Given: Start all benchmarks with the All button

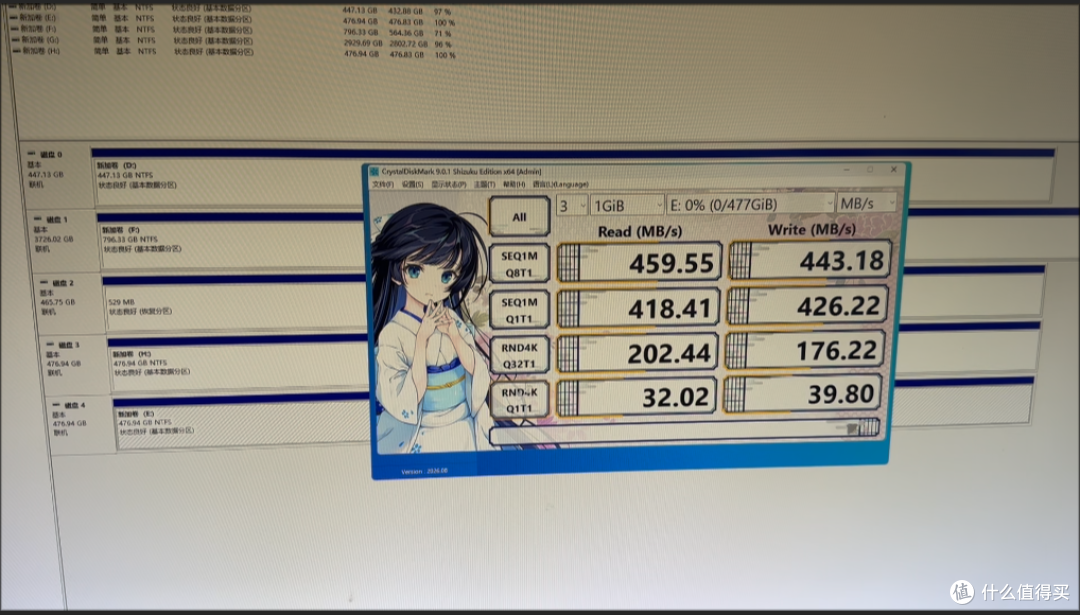Looking at the screenshot, I should (519, 216).
